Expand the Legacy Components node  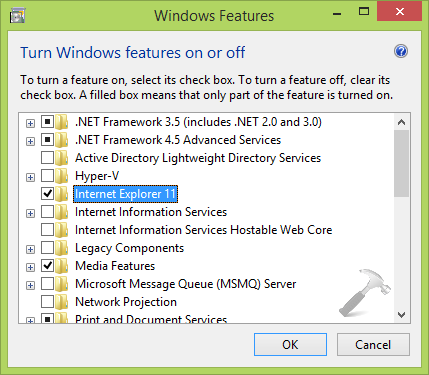click(x=30, y=249)
